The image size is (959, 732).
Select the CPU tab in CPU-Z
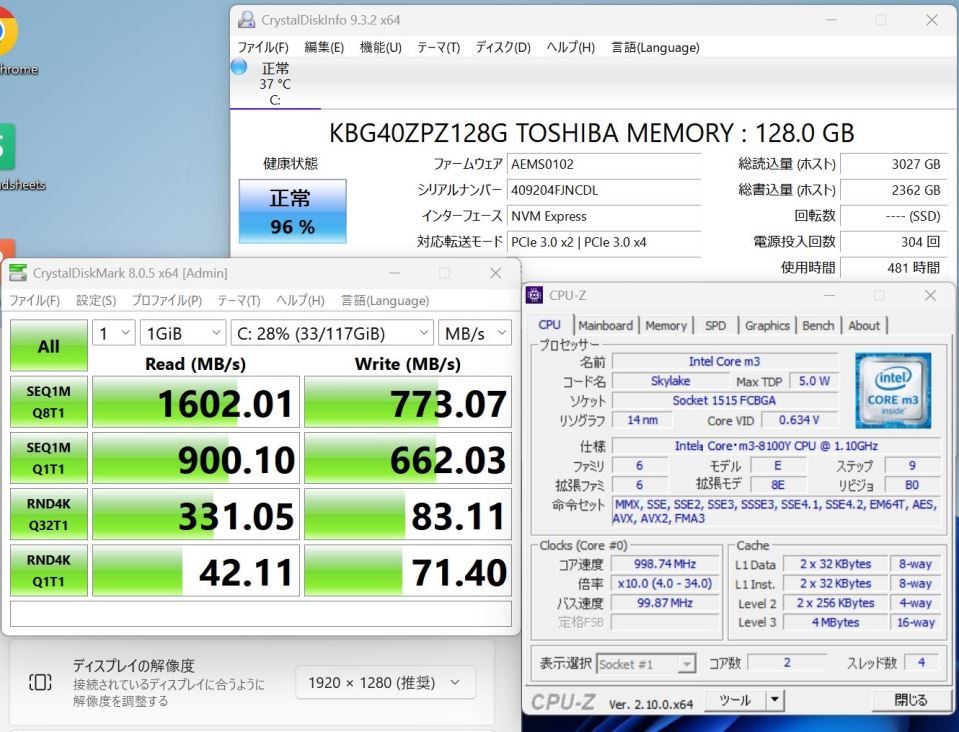point(549,325)
